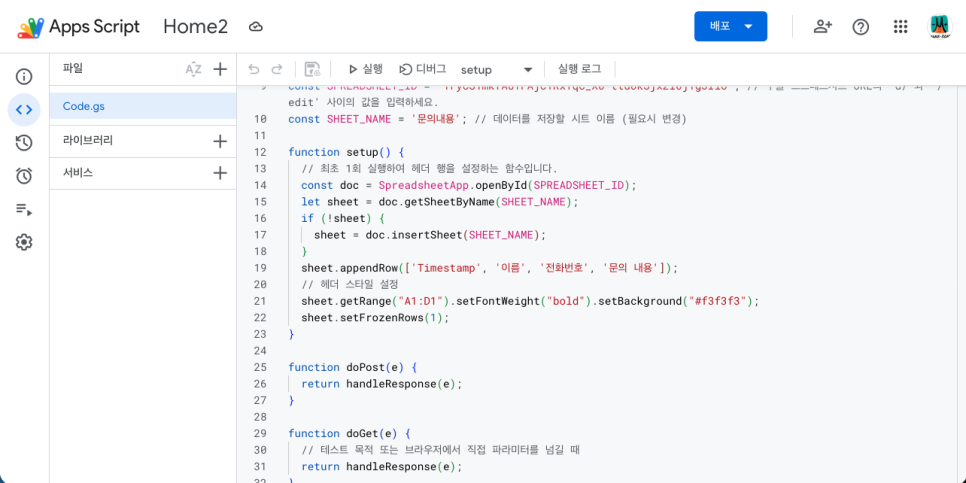
Task: Click line number 12 in gutter
Action: click(x=259, y=152)
